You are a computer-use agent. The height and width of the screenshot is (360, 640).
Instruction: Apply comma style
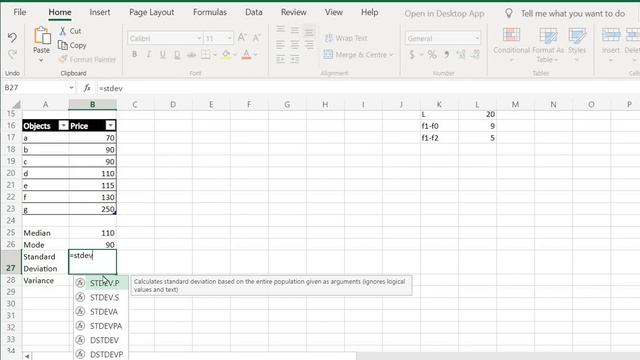447,54
